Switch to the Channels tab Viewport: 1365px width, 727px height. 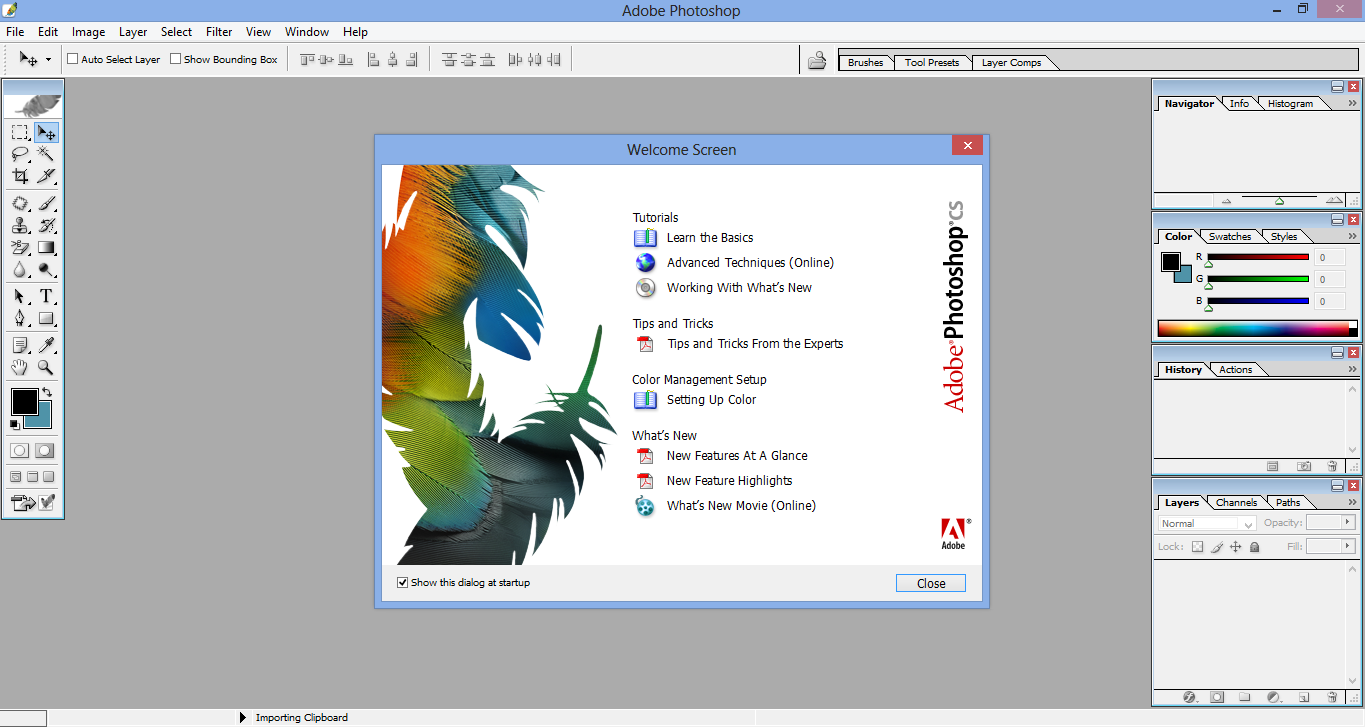pos(1236,502)
